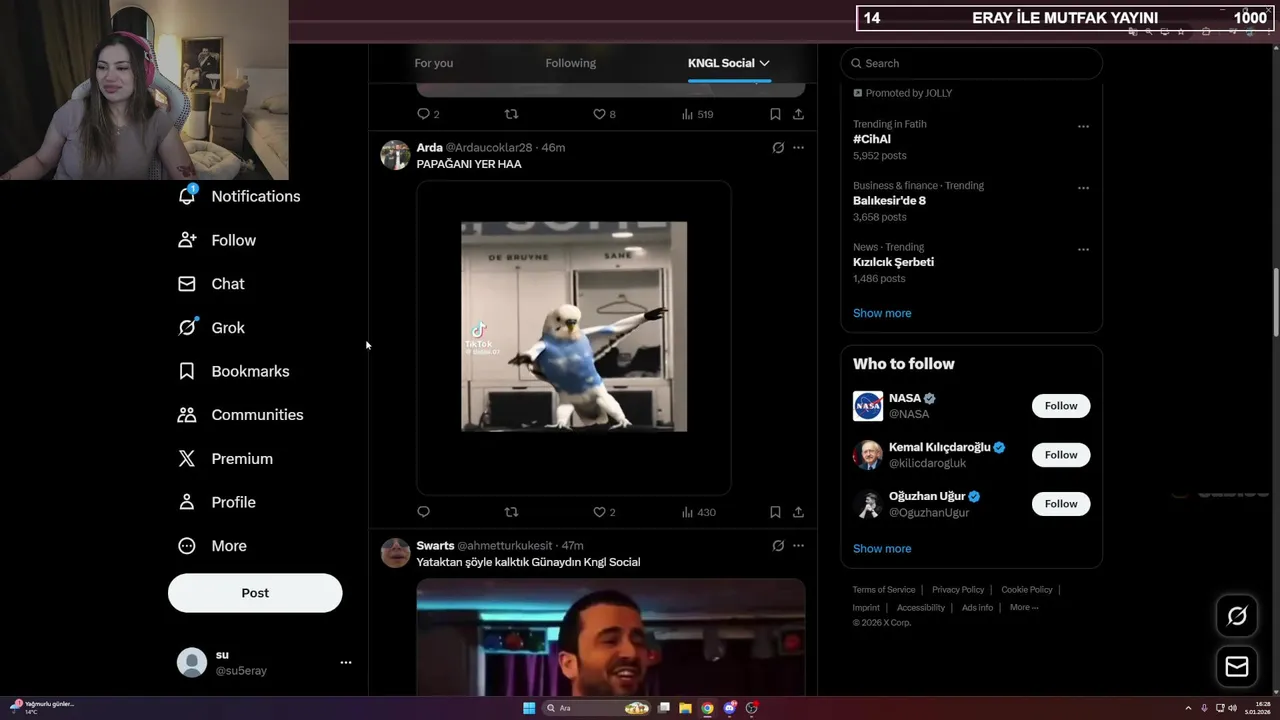Open Cookie Policy footer link
Screen dimensions: 1280x720
coord(1027,590)
